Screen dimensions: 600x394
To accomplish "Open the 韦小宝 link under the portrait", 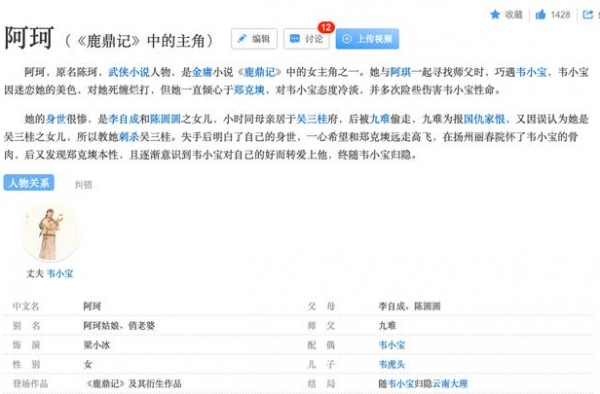I will point(60,274).
